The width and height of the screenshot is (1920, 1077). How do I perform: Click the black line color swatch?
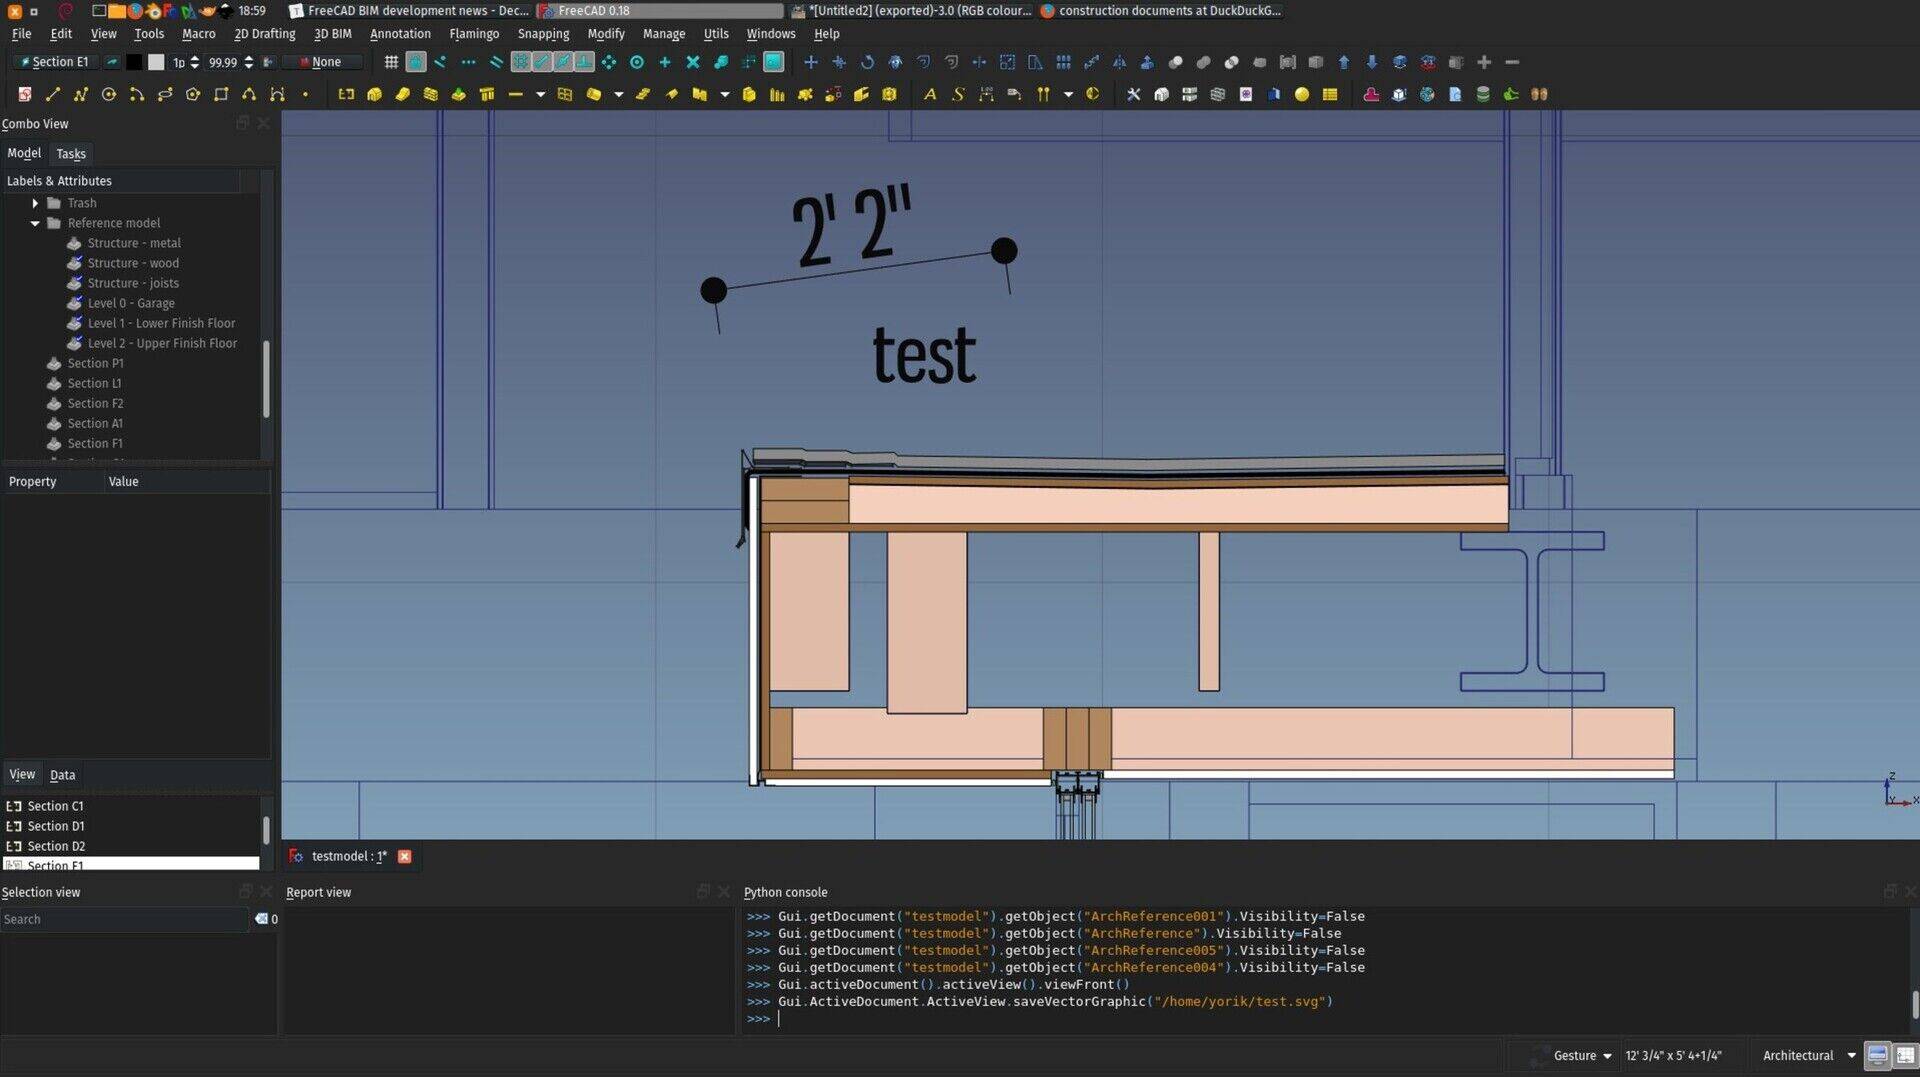coord(134,62)
